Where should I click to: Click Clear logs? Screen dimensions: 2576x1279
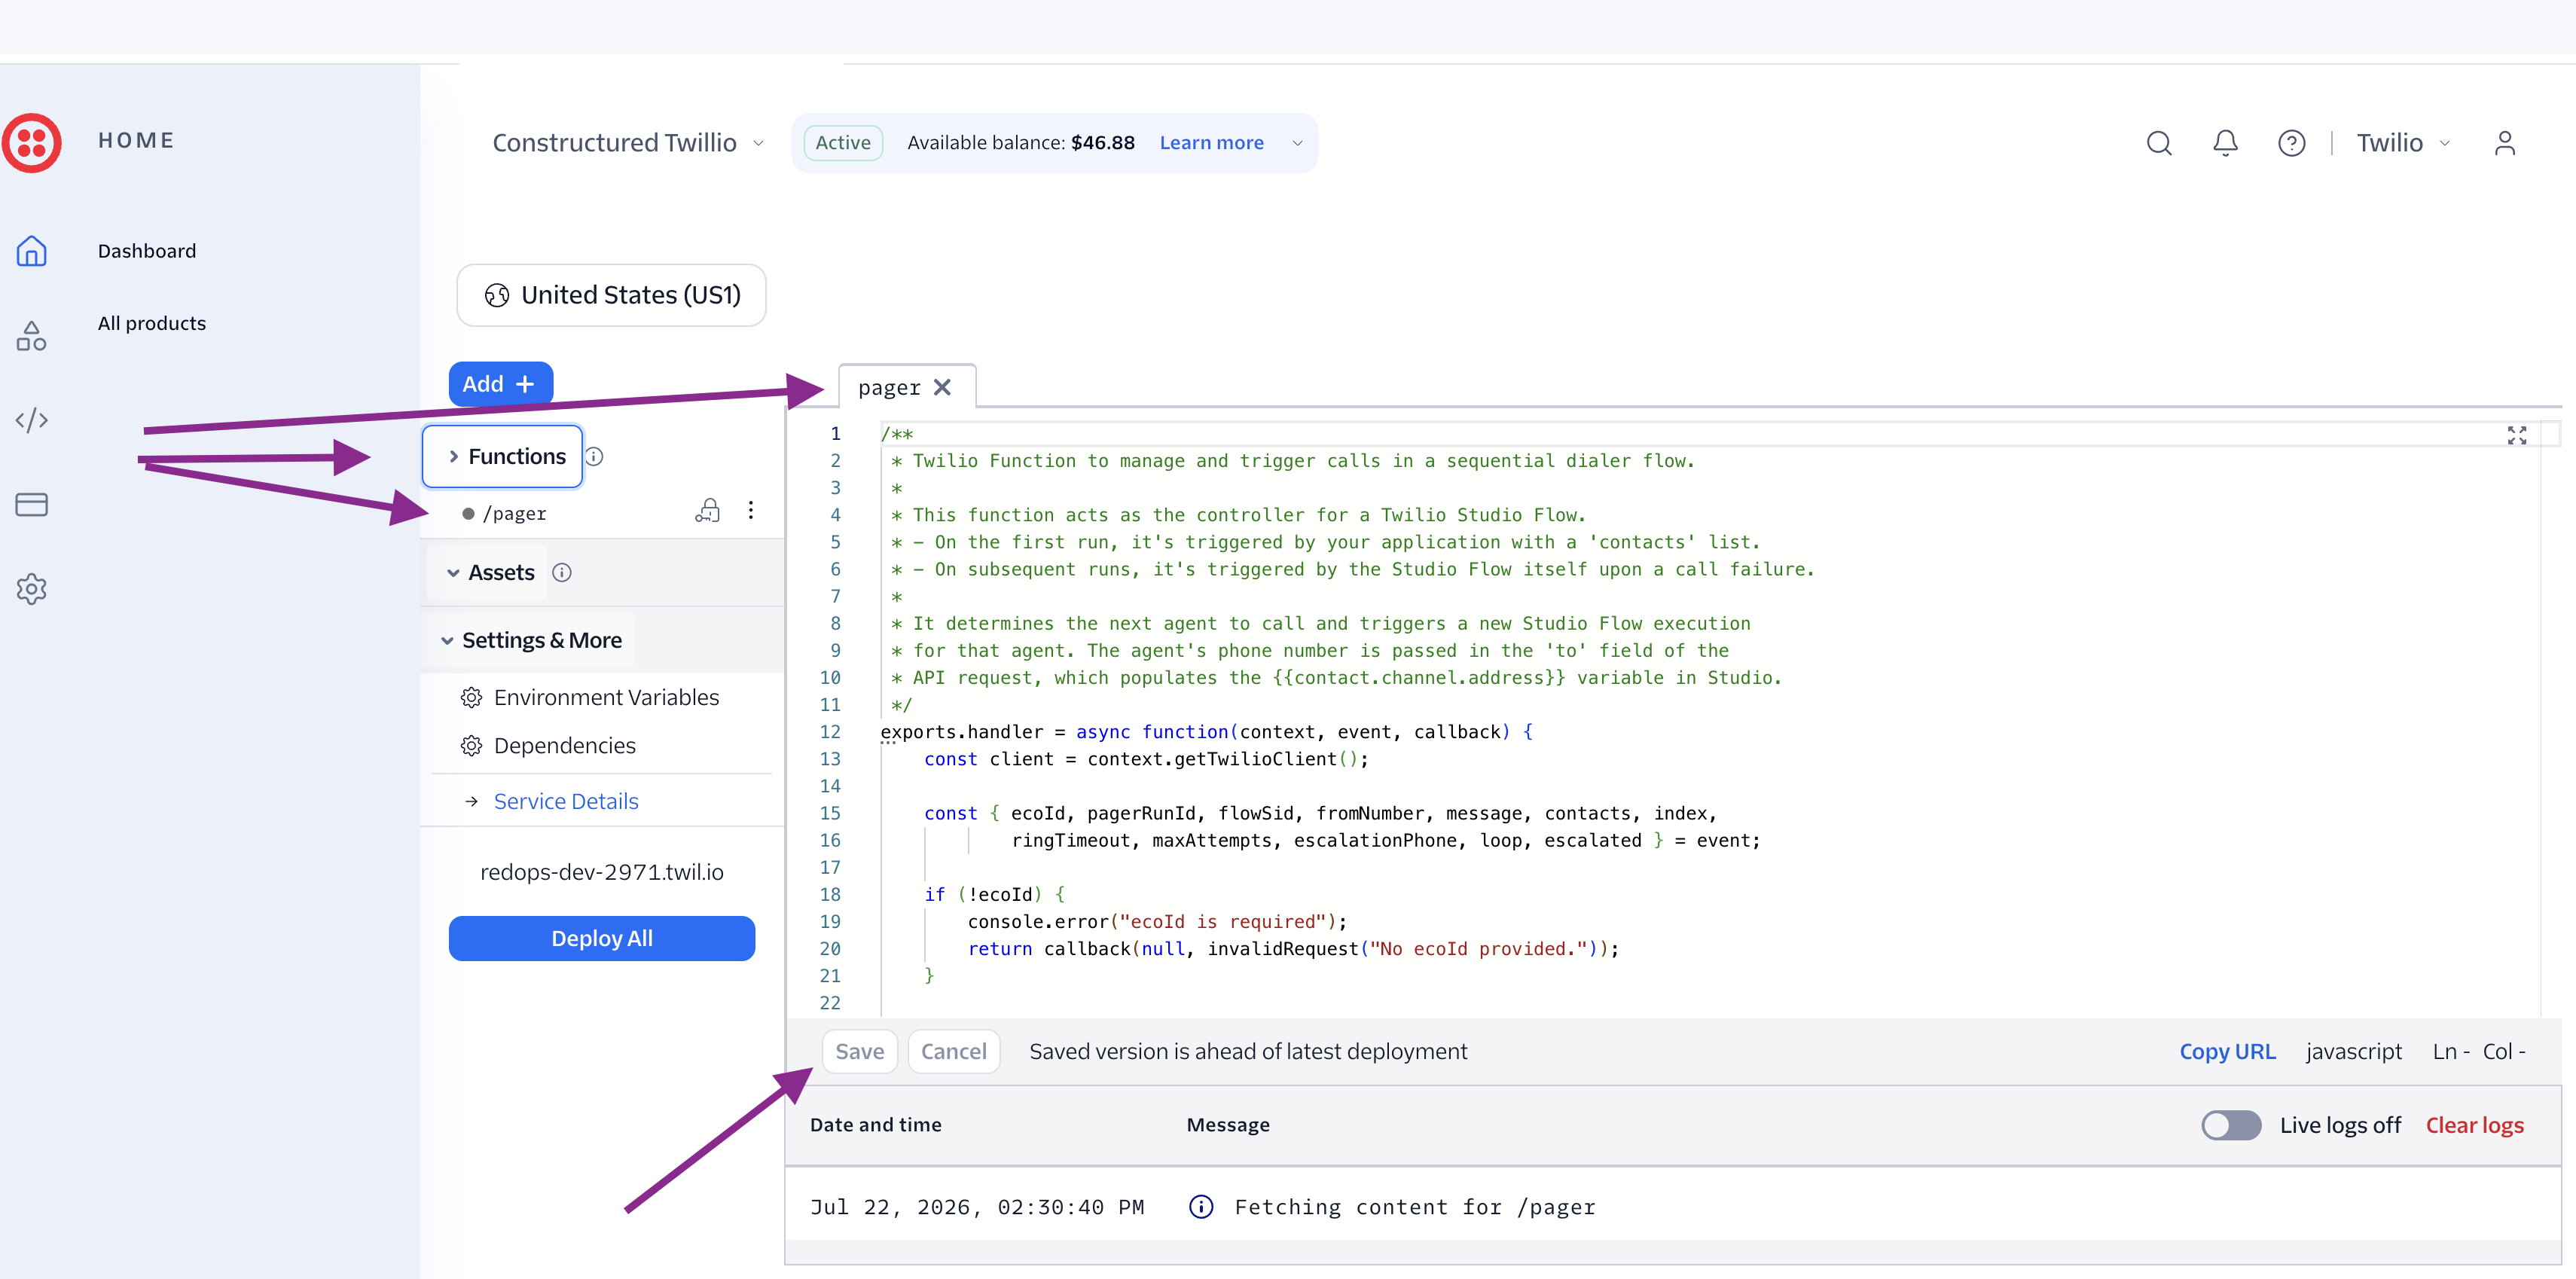click(2474, 1125)
